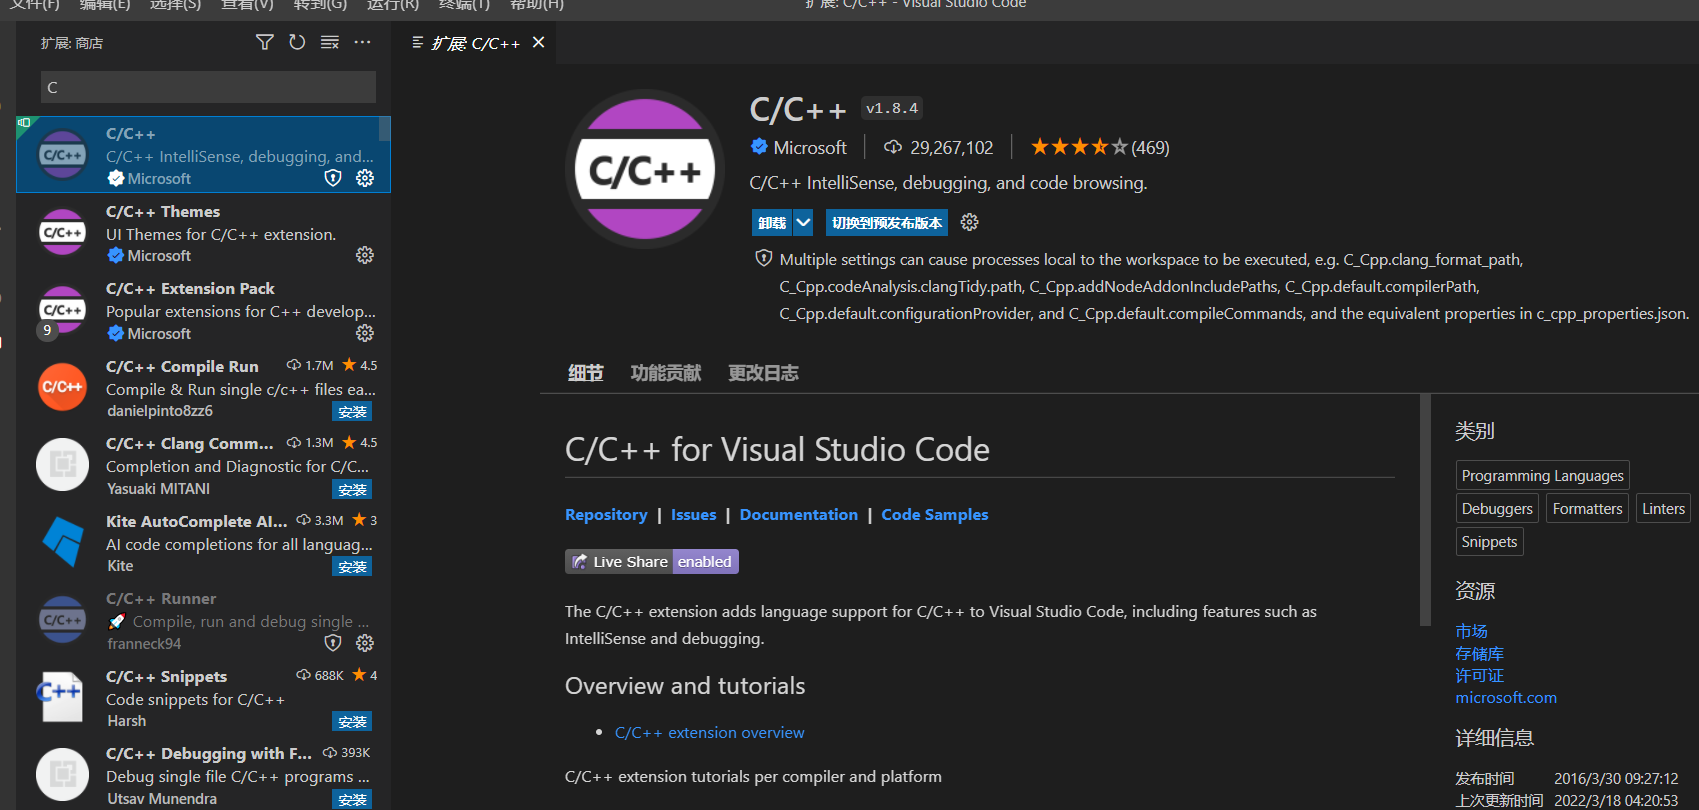Select Kite AutoComplete extension icon
Image resolution: width=1699 pixels, height=810 pixels.
pos(62,542)
